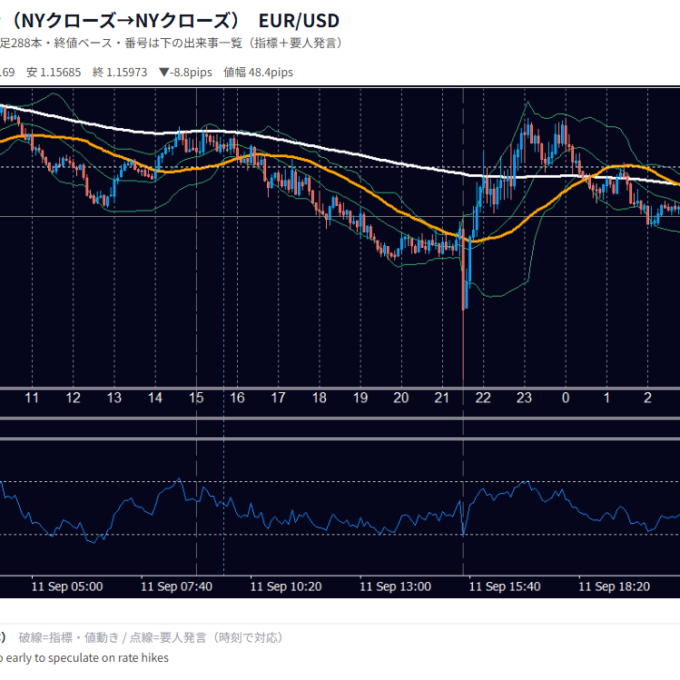The image size is (680, 680).
Task: Click the 11 Sep 05:00 time label
Action: [x=67, y=587]
